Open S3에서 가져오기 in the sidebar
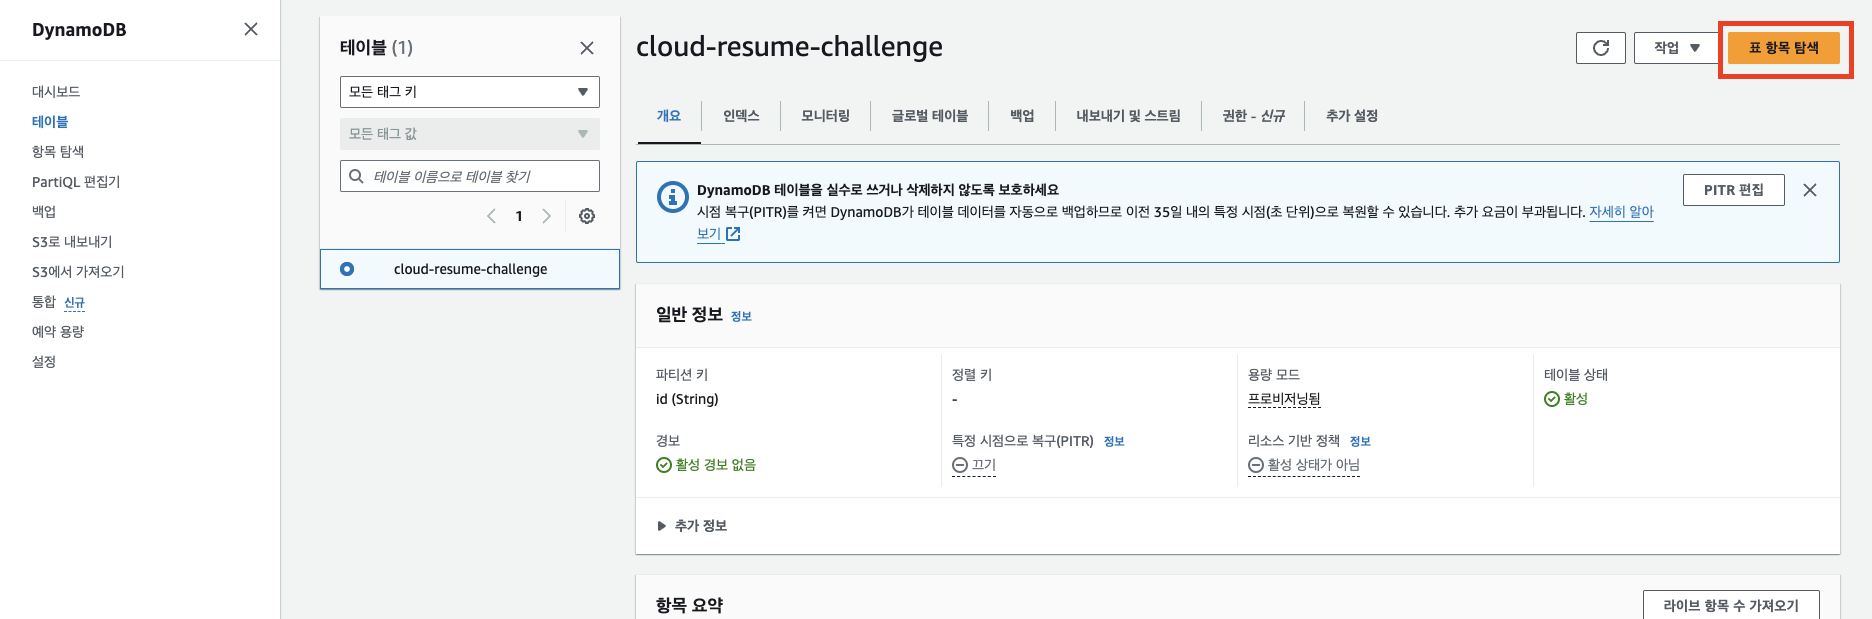This screenshot has width=1872, height=619. (78, 272)
